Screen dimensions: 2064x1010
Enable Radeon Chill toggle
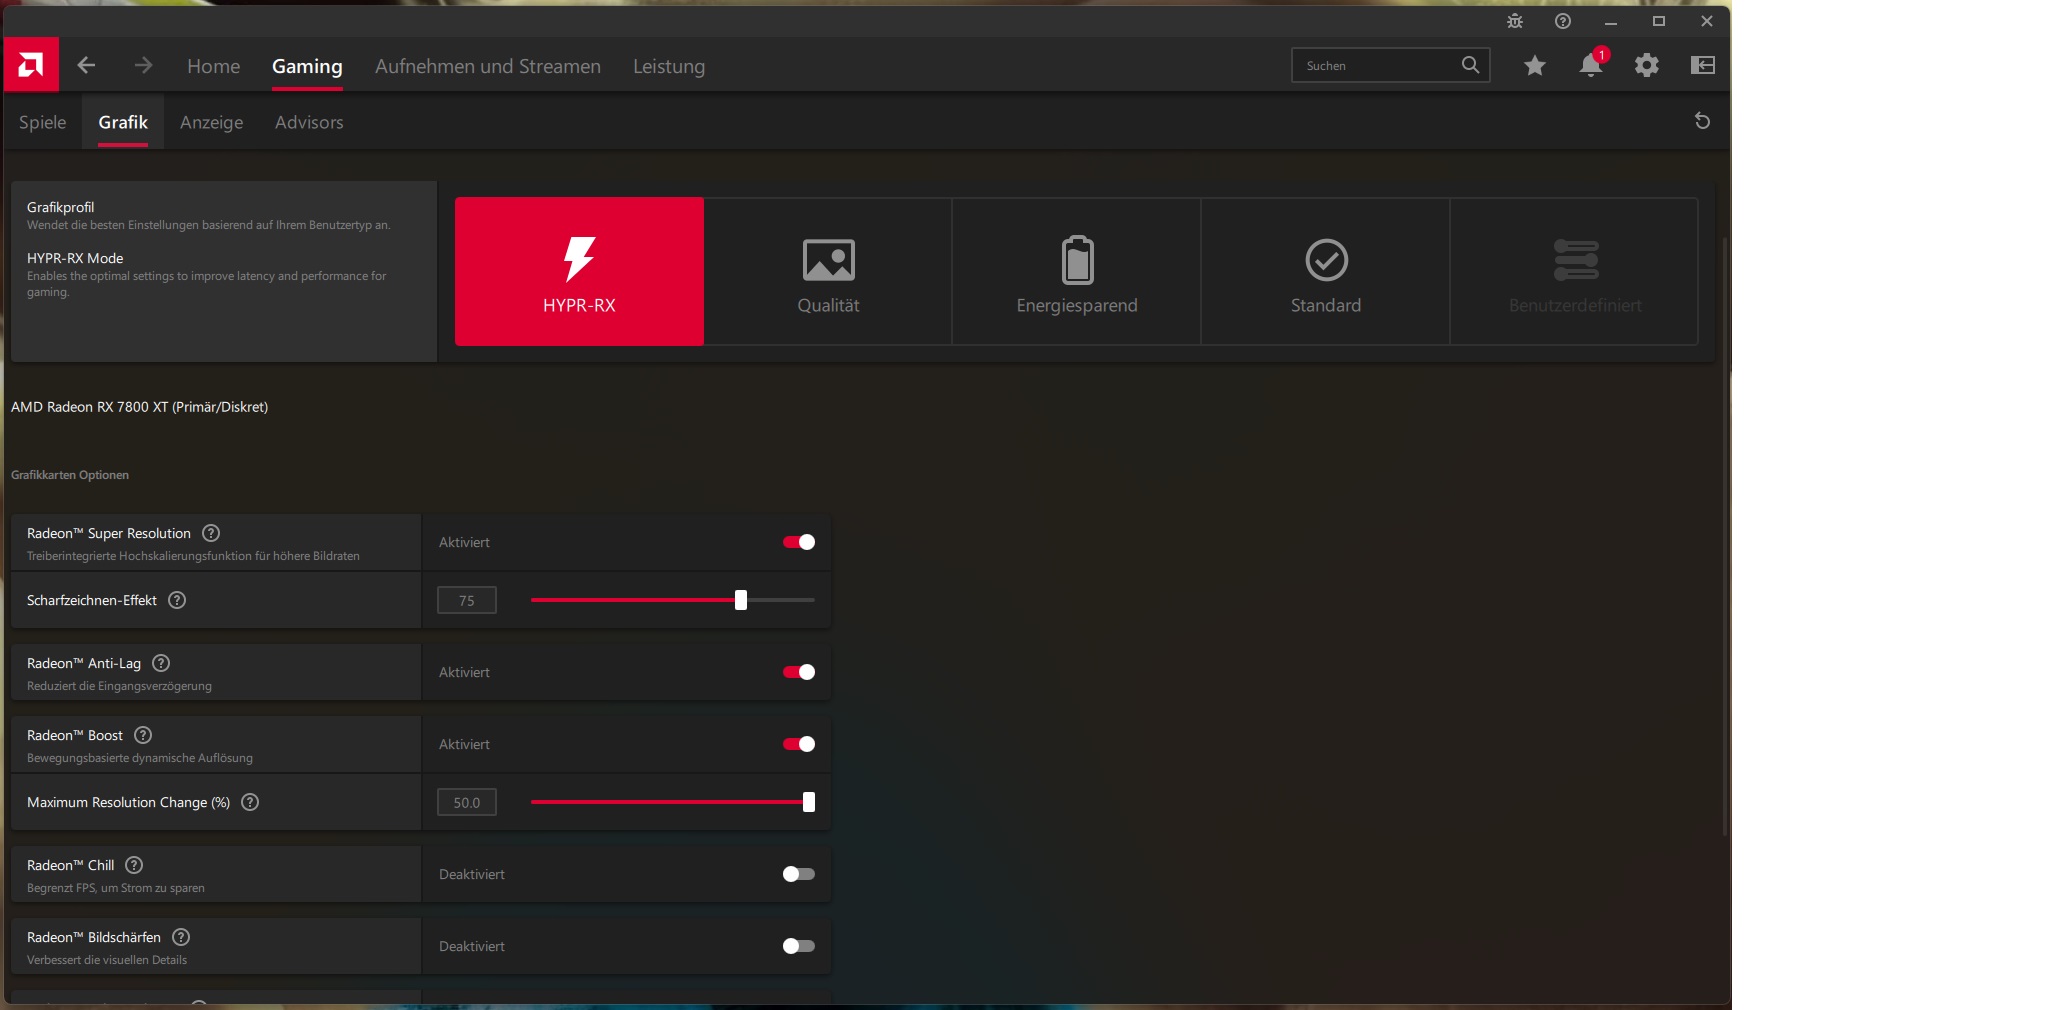click(799, 874)
